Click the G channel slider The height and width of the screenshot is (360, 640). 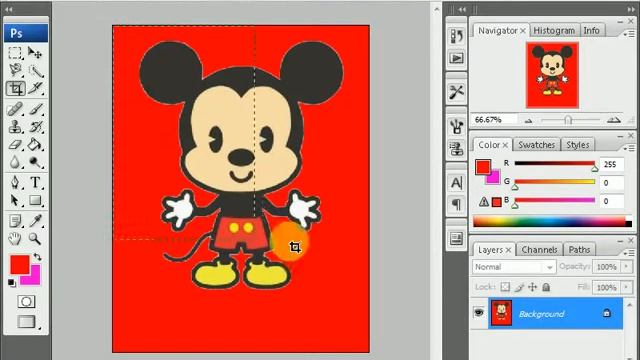pos(555,182)
